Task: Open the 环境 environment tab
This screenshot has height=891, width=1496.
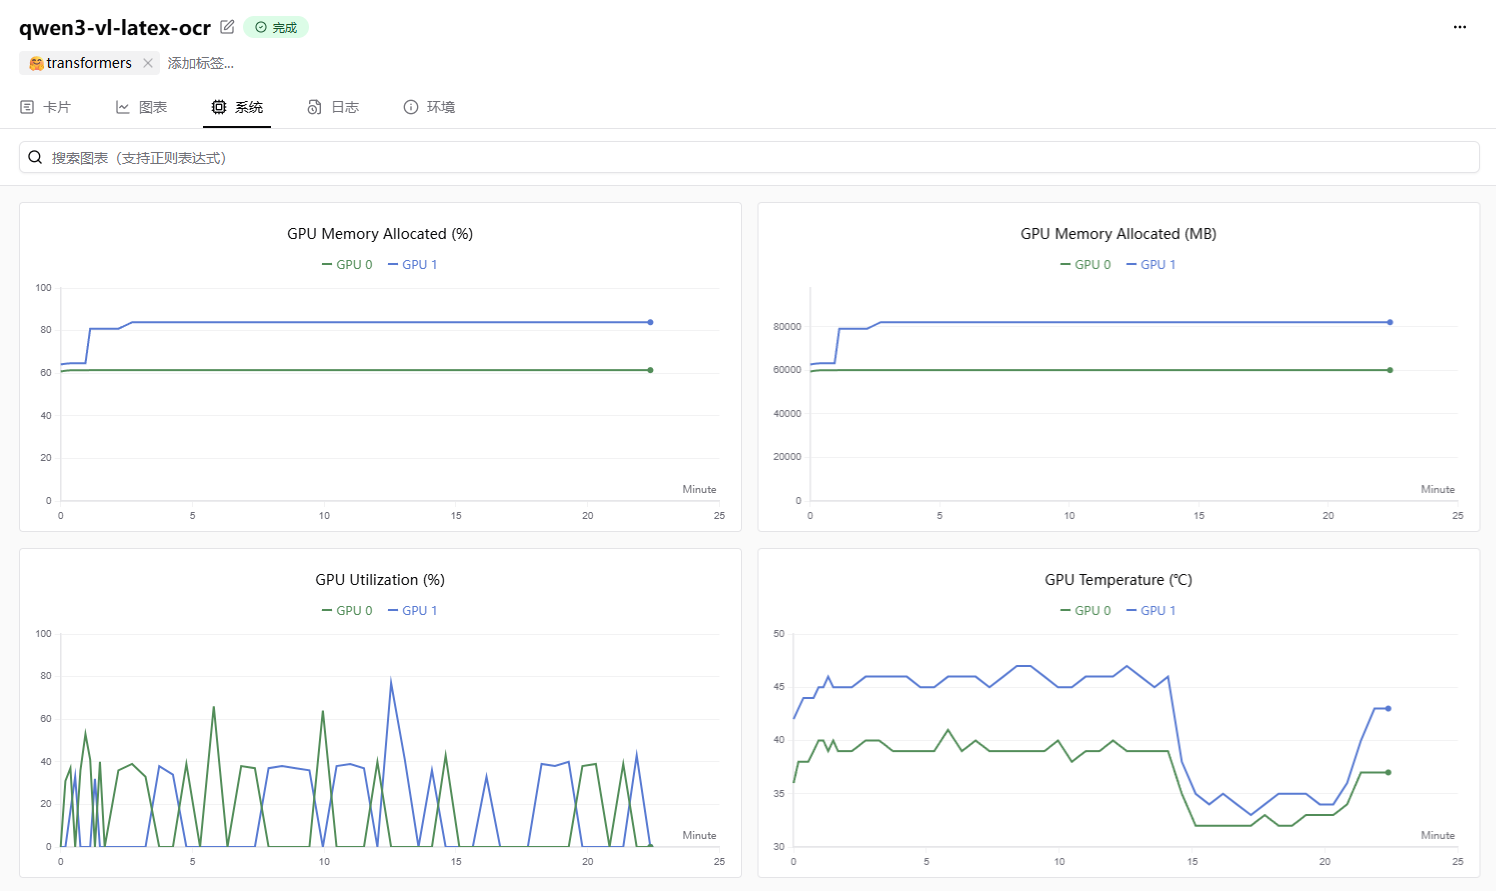Action: coord(429,107)
